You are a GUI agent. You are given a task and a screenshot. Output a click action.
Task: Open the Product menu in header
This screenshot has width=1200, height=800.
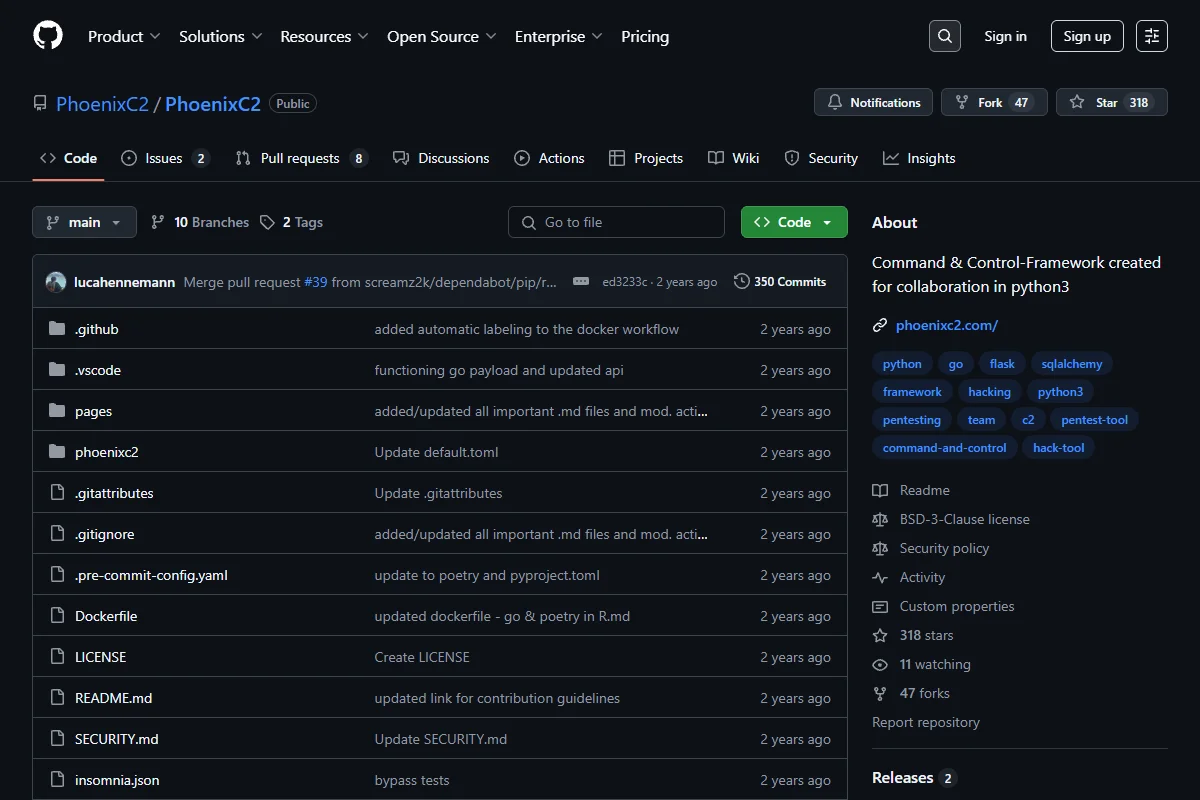(x=124, y=36)
